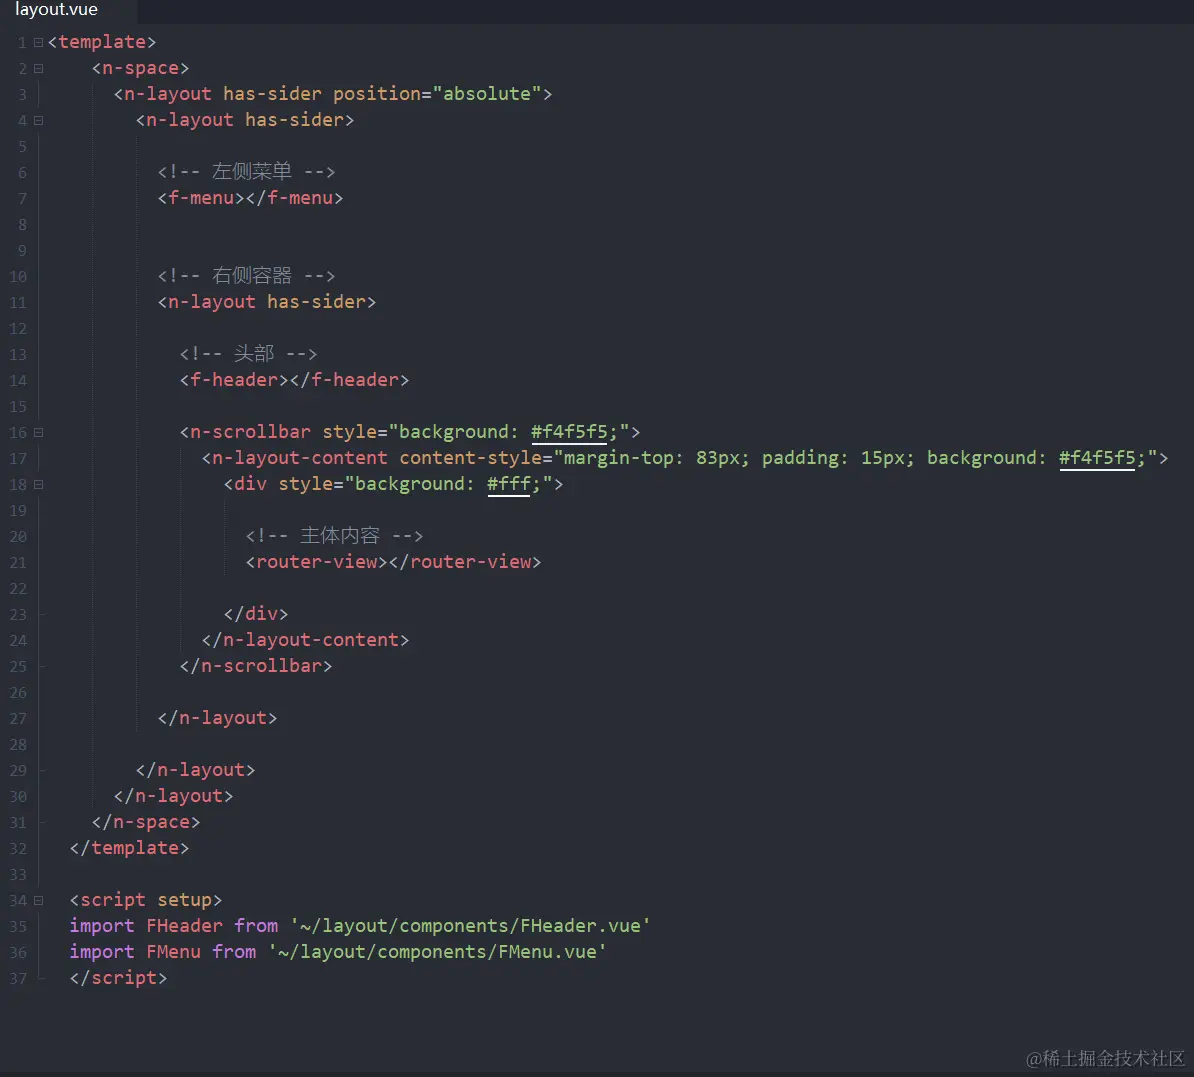This screenshot has height=1077, width=1194.
Task: Click the 右侧容器 comment
Action: point(246,276)
